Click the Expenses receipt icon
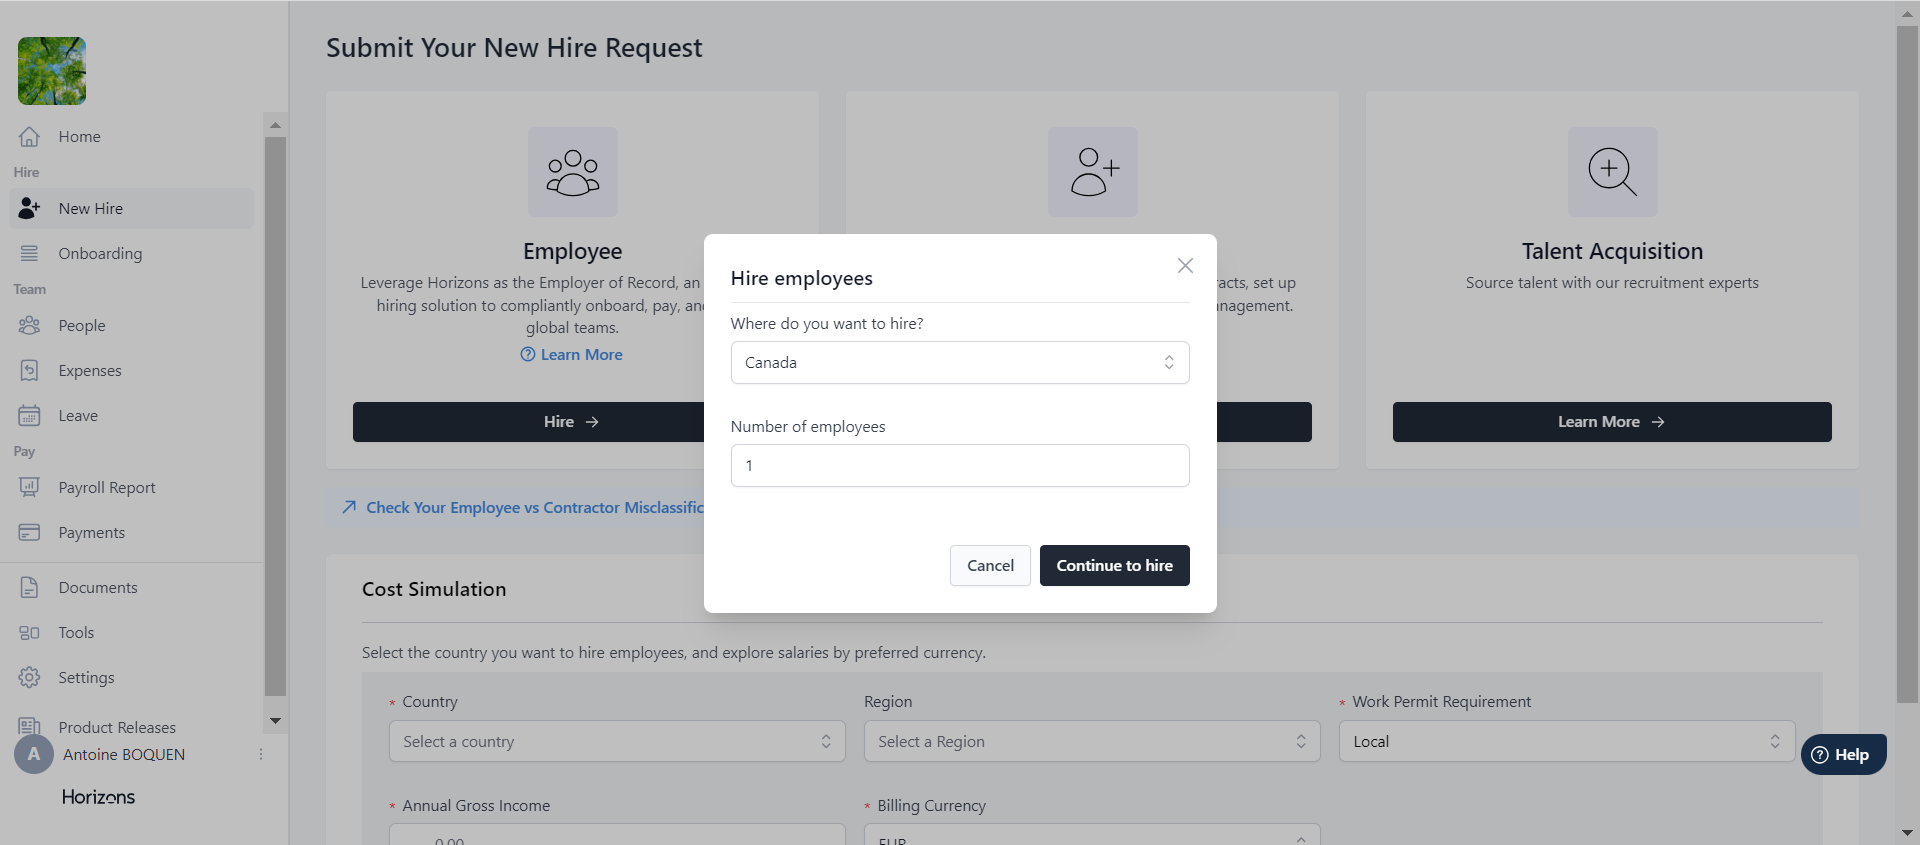Image resolution: width=1920 pixels, height=845 pixels. coord(29,371)
